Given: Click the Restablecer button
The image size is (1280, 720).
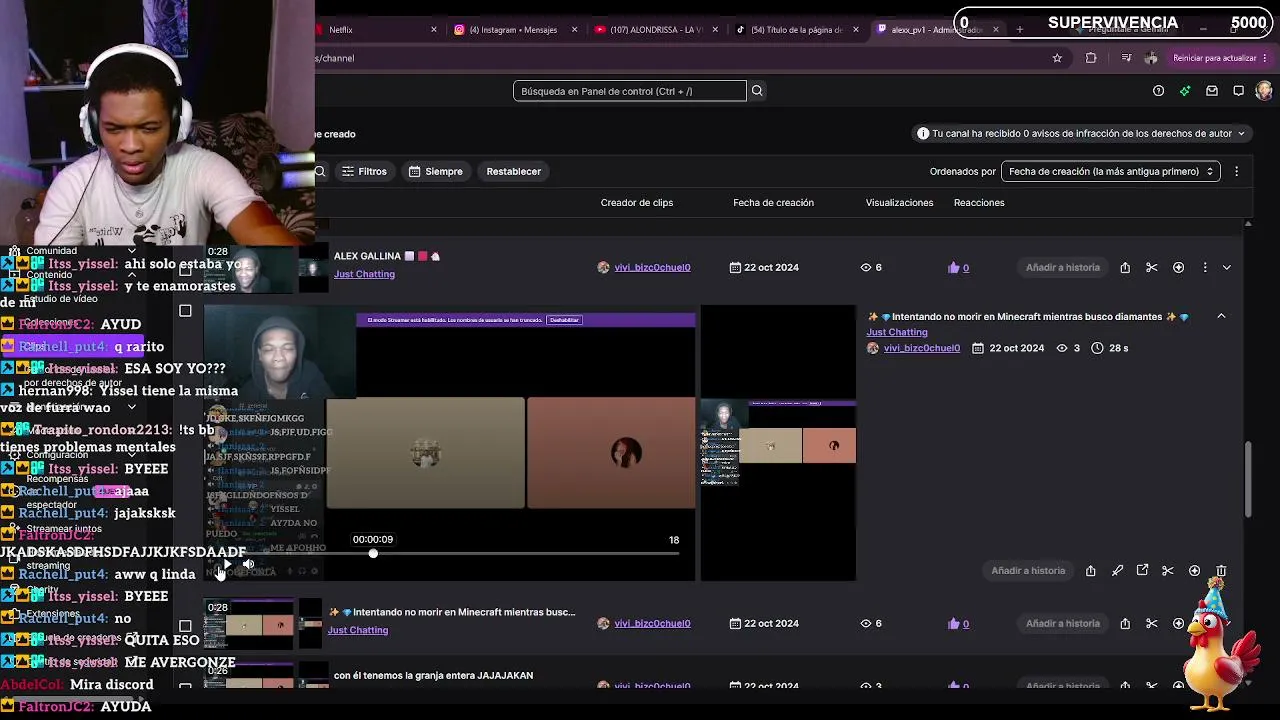Looking at the screenshot, I should (513, 171).
